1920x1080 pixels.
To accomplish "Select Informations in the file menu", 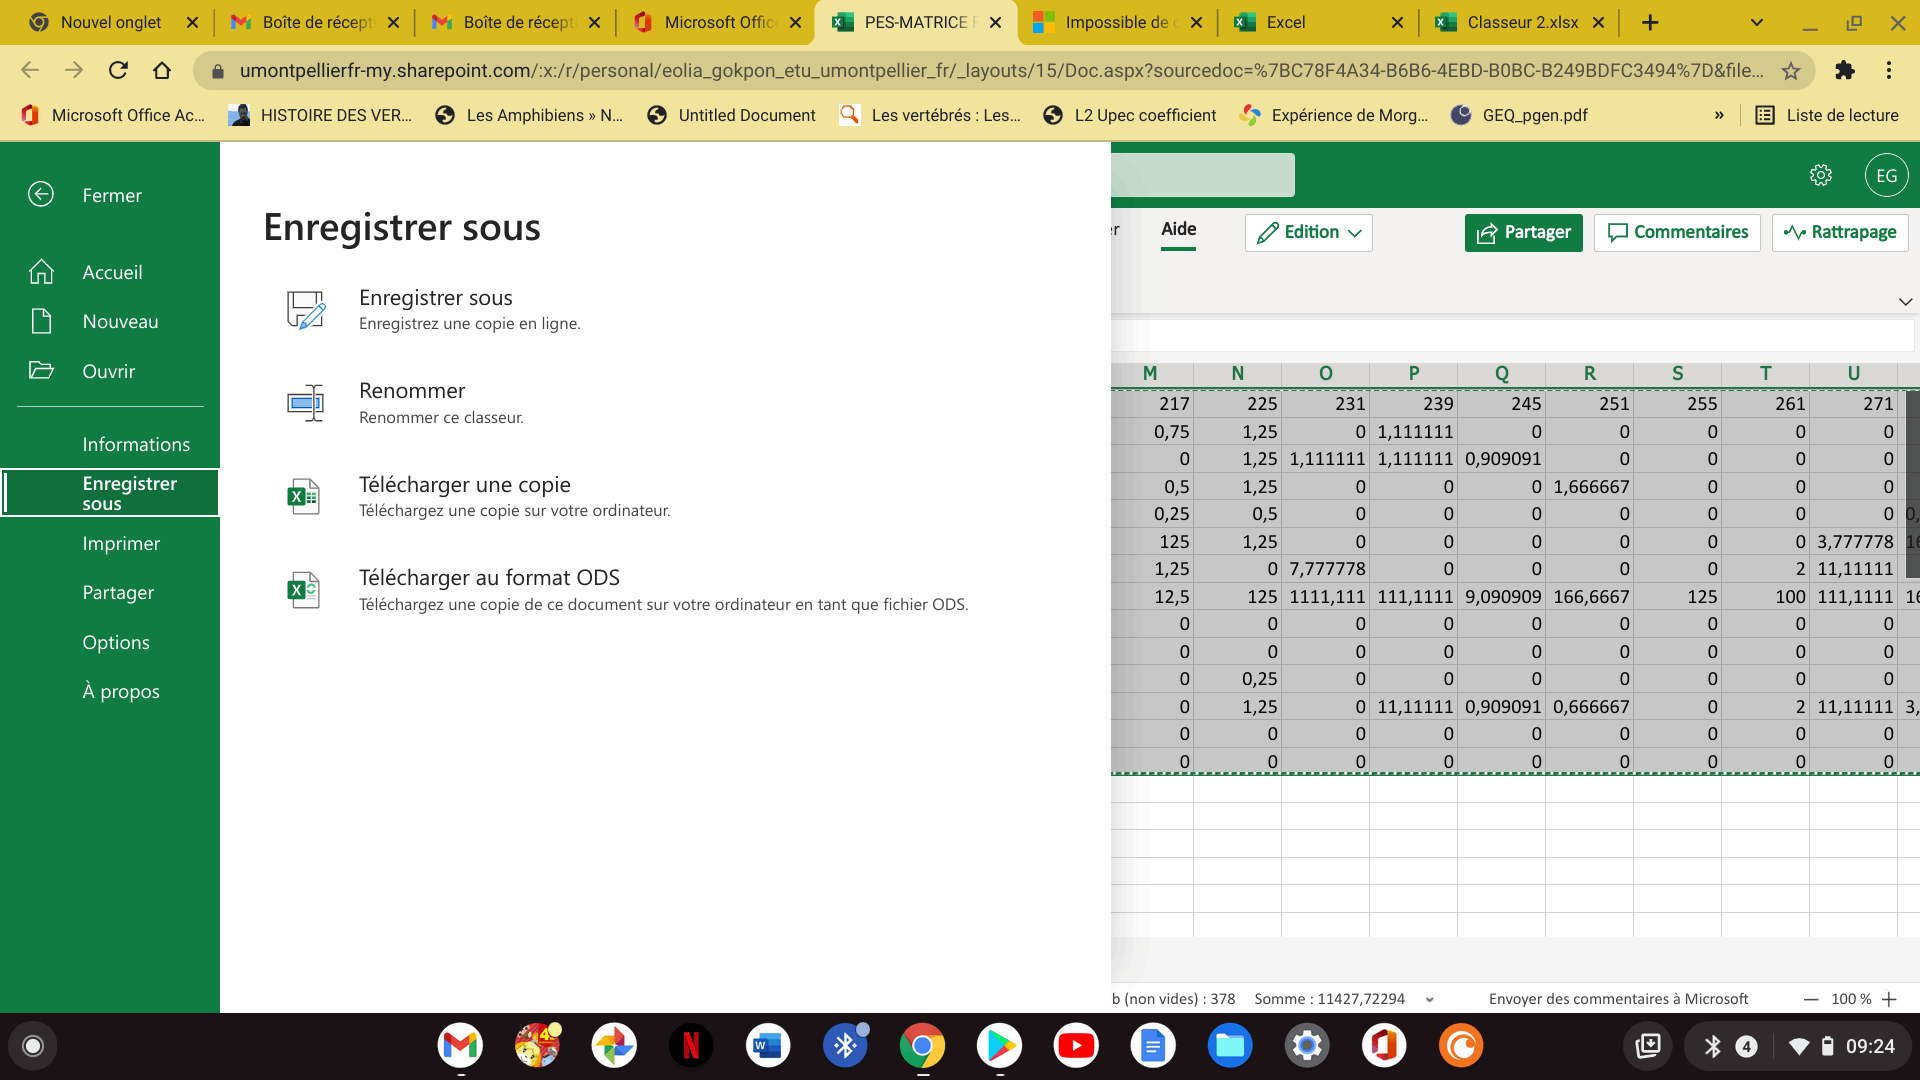I will pos(136,444).
